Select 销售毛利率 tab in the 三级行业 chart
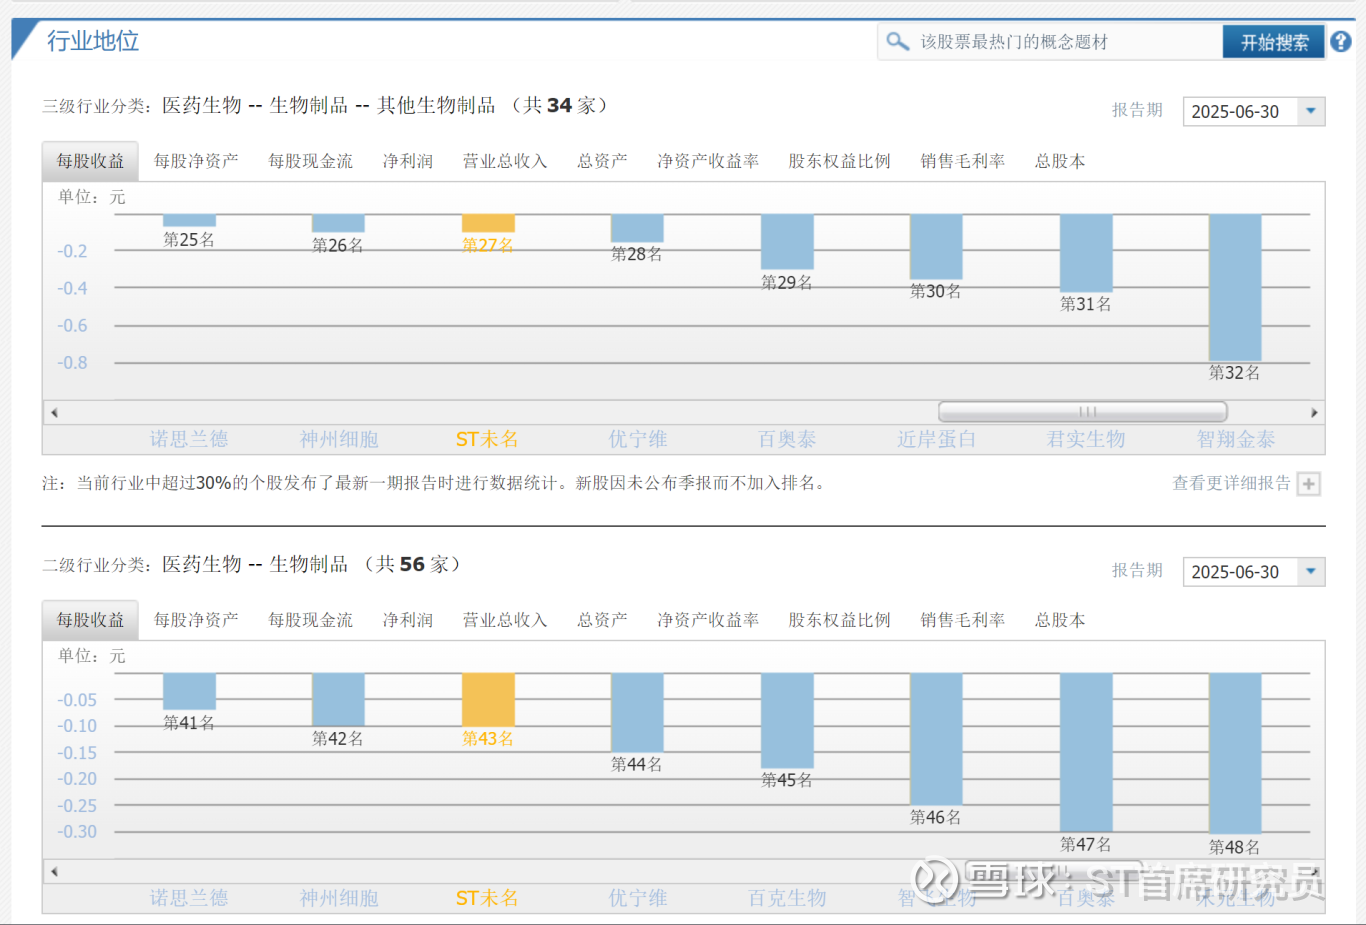 coord(962,161)
